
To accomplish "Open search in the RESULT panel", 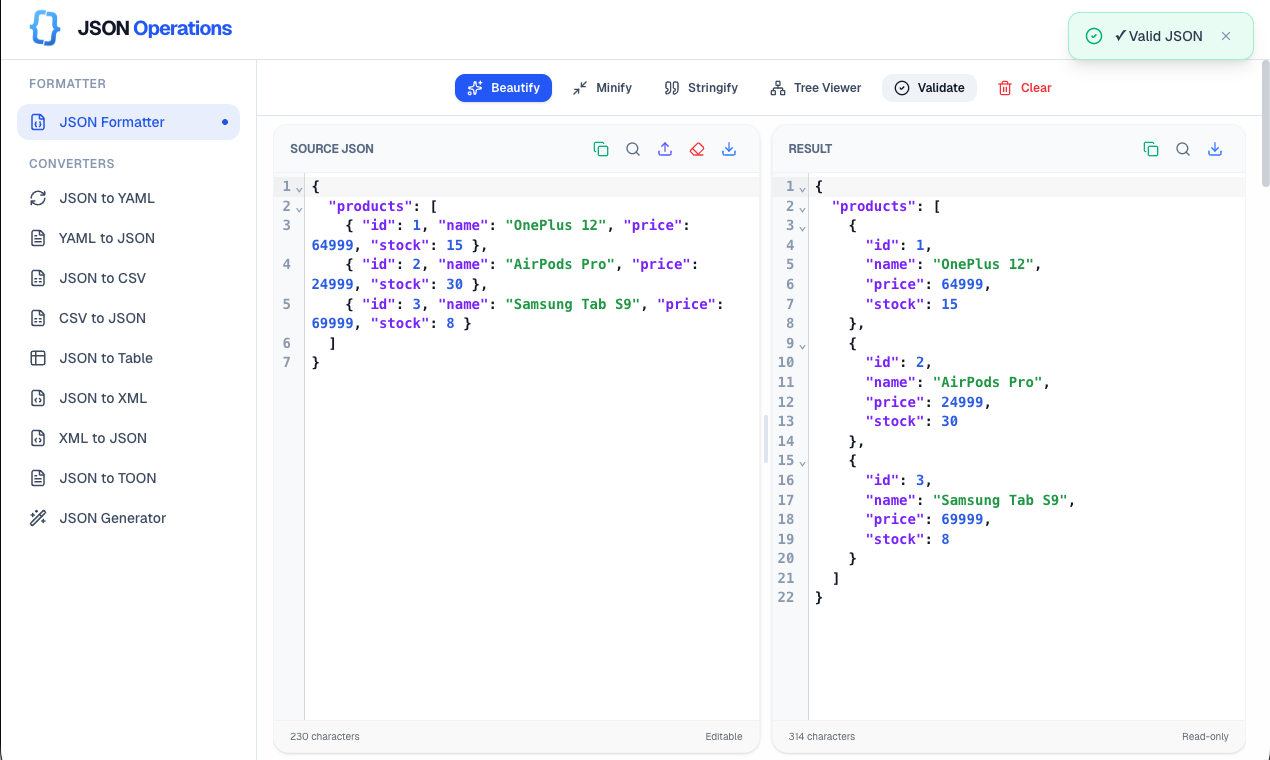I will point(1183,148).
